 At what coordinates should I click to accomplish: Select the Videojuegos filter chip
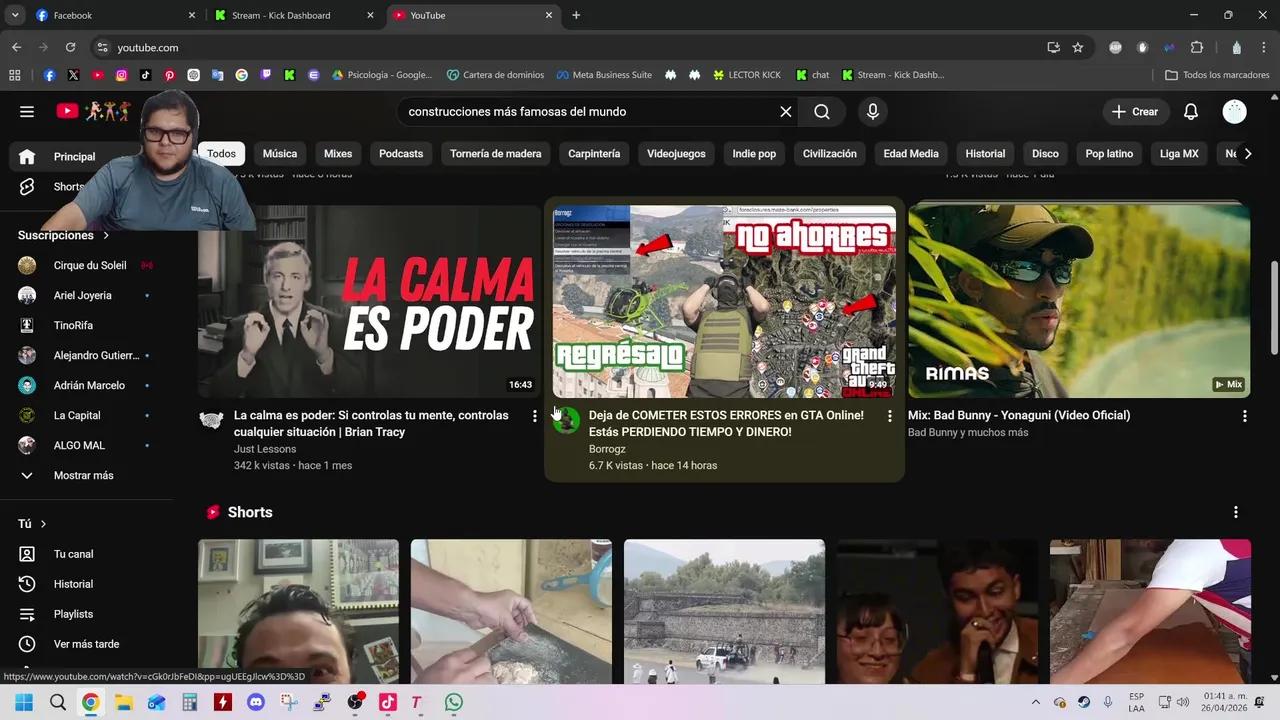coord(676,154)
